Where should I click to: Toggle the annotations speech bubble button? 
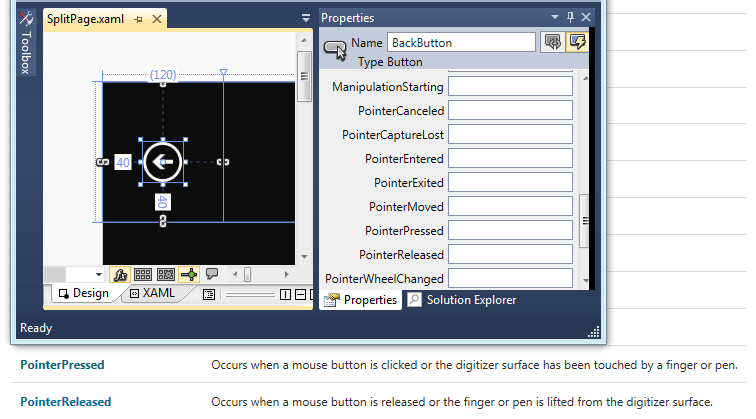pyautogui.click(x=212, y=274)
